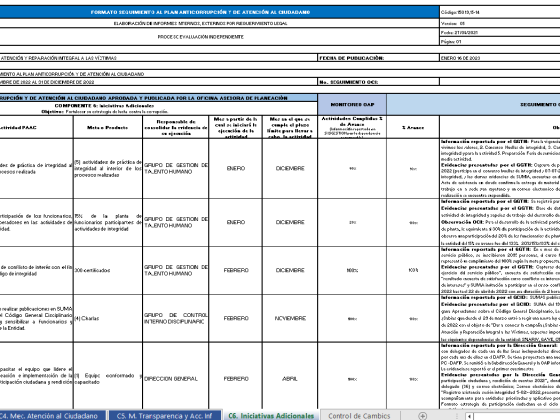Select the FECHA DE PUBLICACIÓN label cell
The width and height of the screenshot is (560, 420).
coord(378,58)
